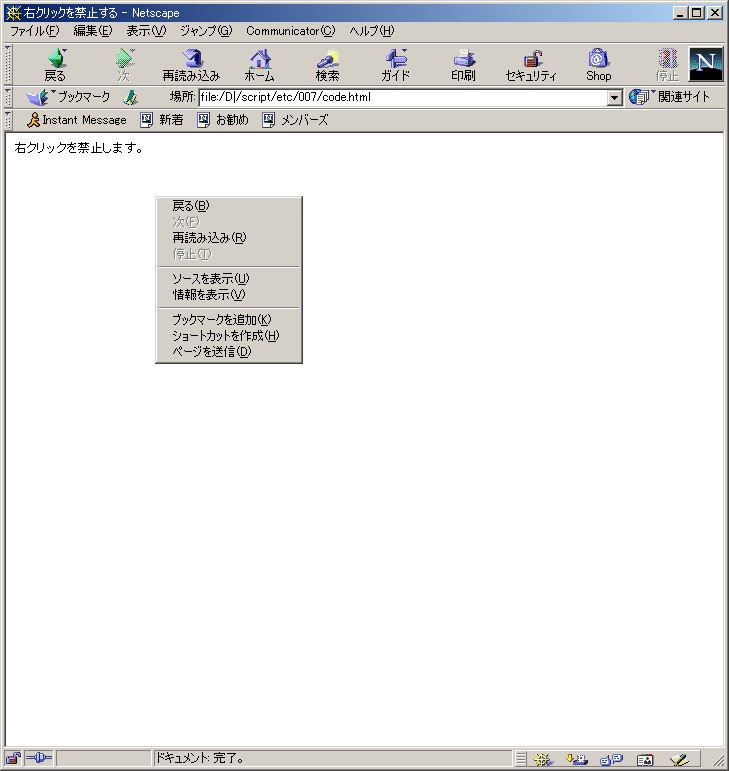
Task: Open the 編集(E) menu
Action: tap(92, 31)
